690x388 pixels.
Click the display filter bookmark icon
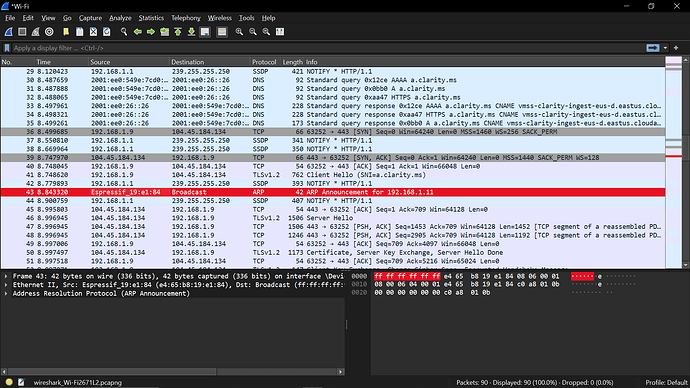(x=7, y=48)
